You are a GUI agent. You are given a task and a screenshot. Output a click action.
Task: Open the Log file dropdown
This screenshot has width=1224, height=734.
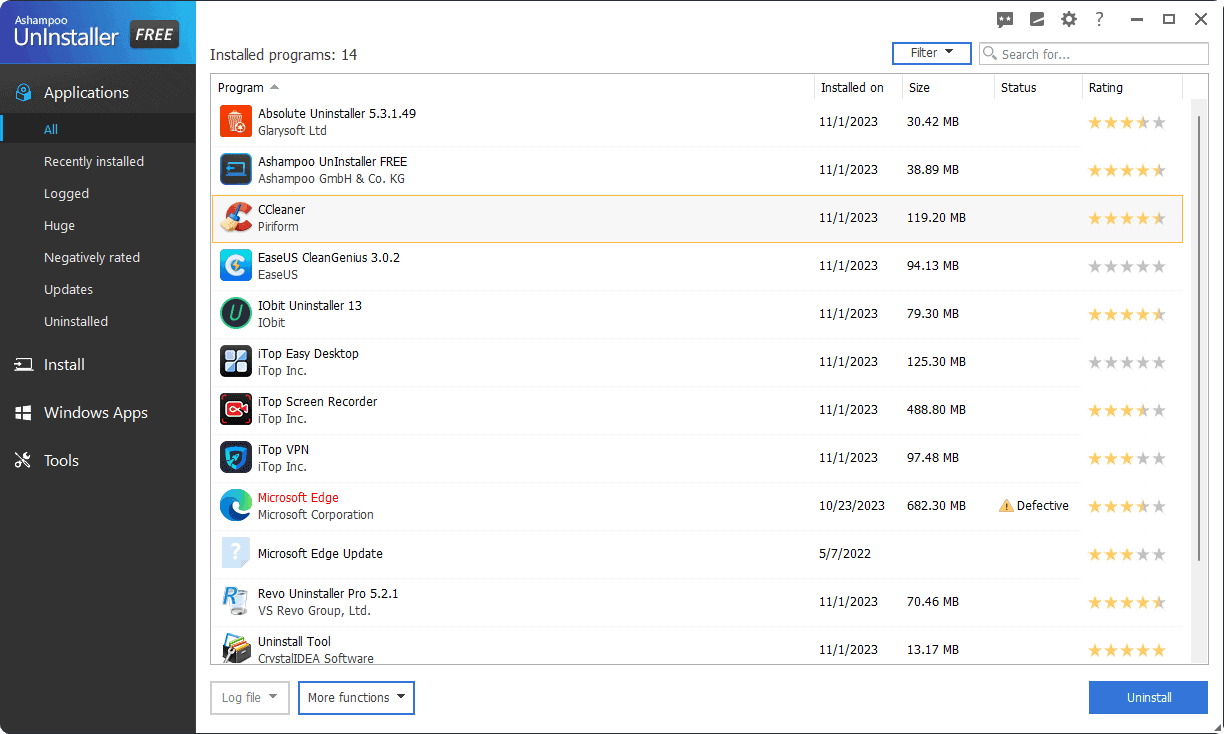pos(249,697)
